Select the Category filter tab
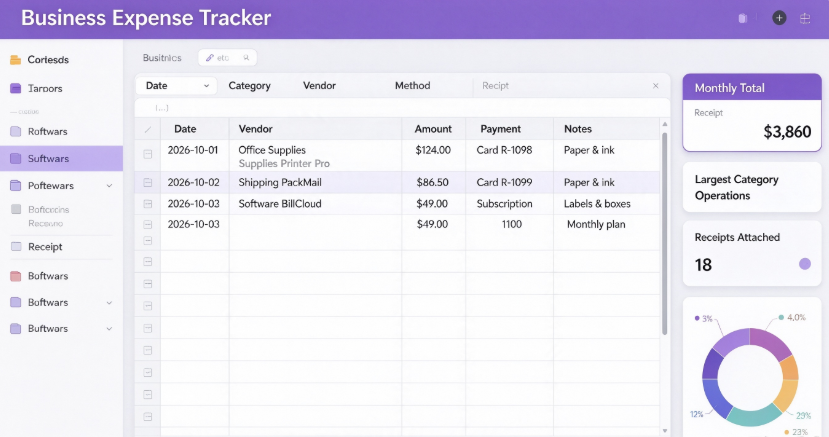This screenshot has height=437, width=829. tap(249, 86)
